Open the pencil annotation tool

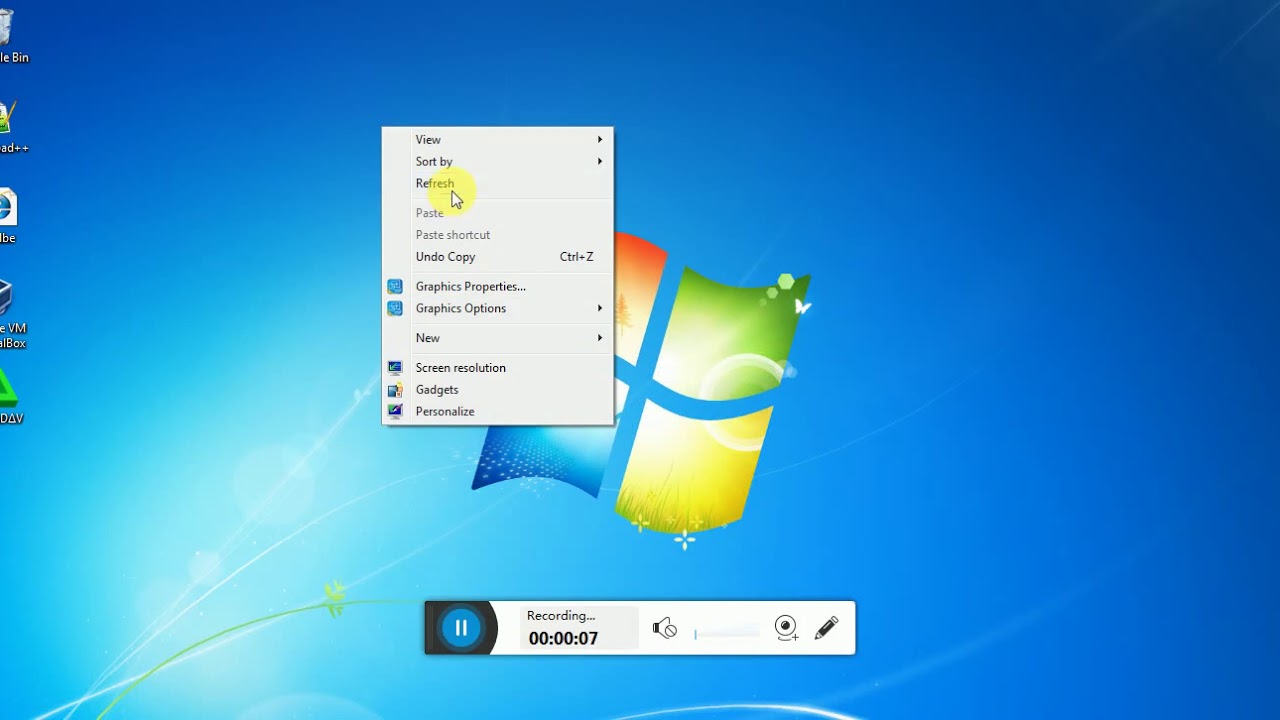tap(826, 628)
